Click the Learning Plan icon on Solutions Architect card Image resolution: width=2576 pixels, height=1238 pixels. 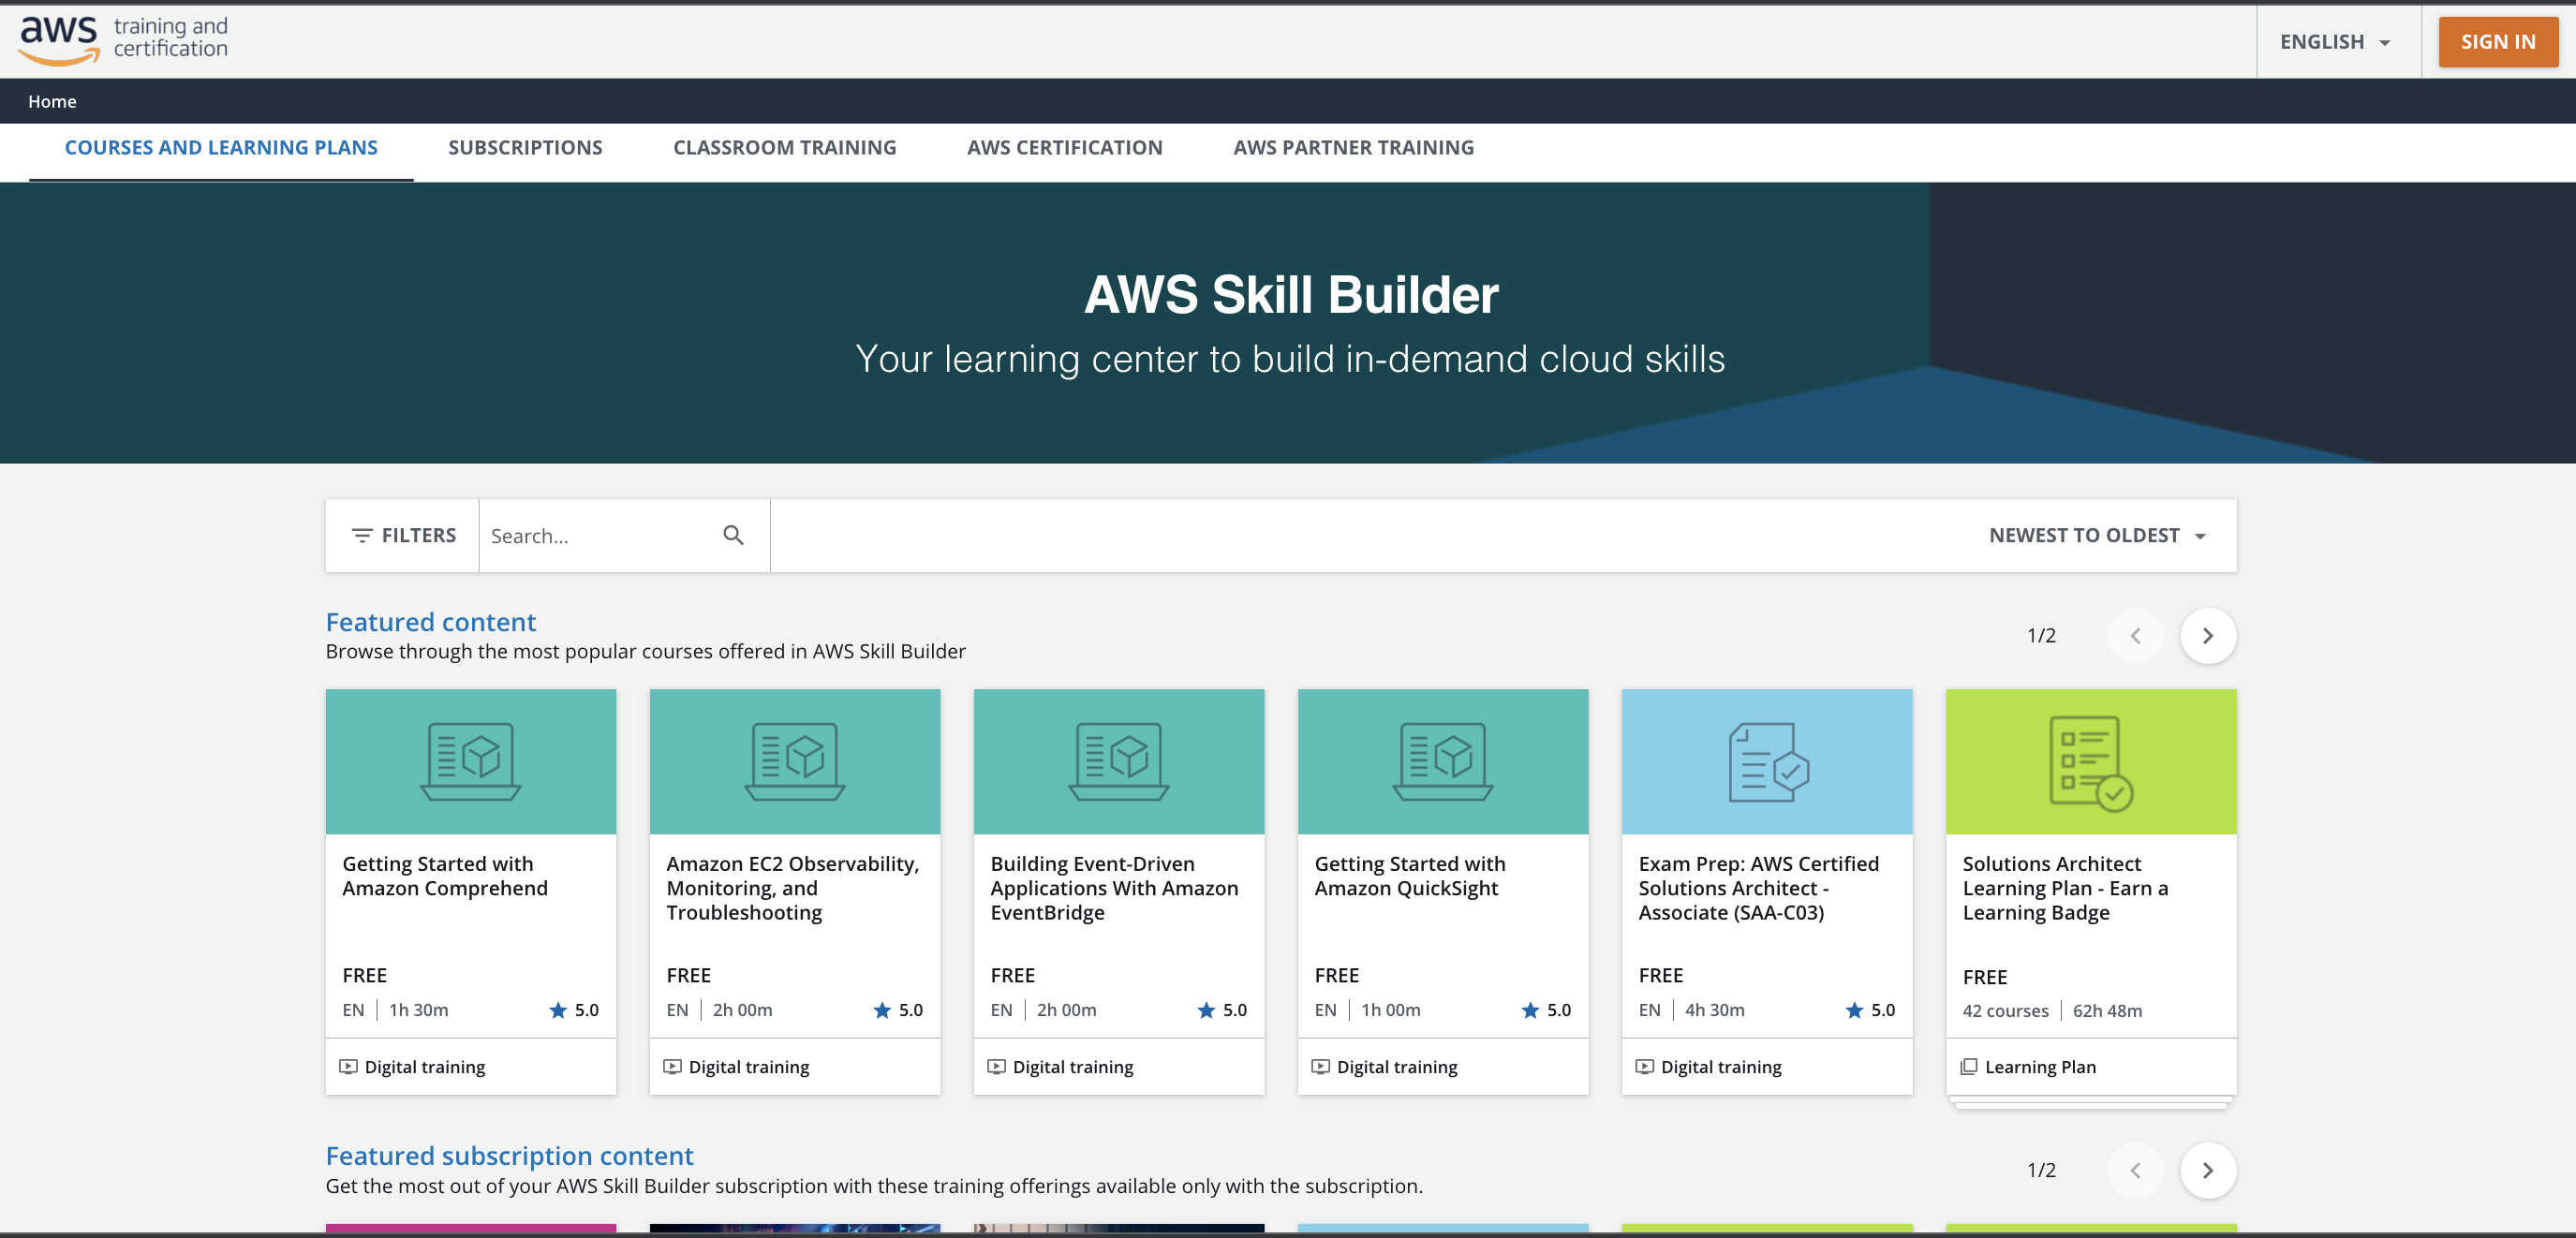[1968, 1066]
